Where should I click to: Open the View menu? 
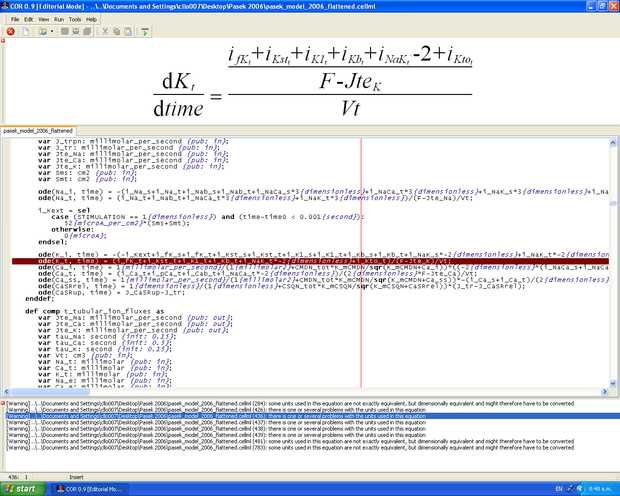click(x=43, y=19)
